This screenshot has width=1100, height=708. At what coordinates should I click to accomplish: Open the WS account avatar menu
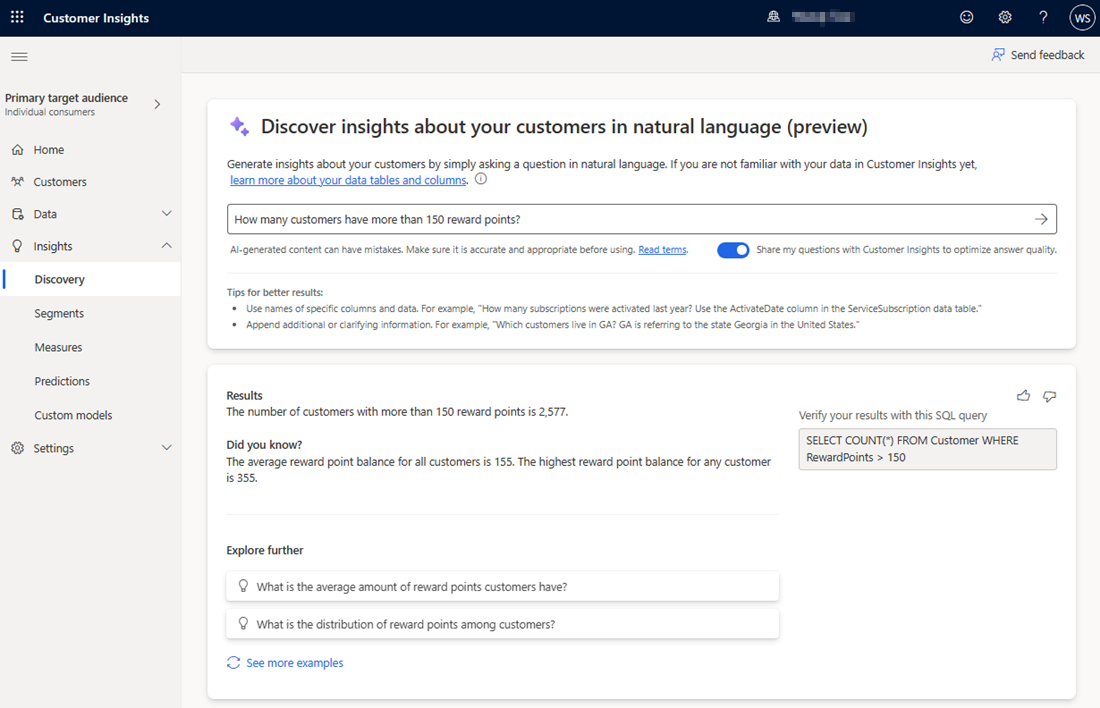pos(1081,17)
